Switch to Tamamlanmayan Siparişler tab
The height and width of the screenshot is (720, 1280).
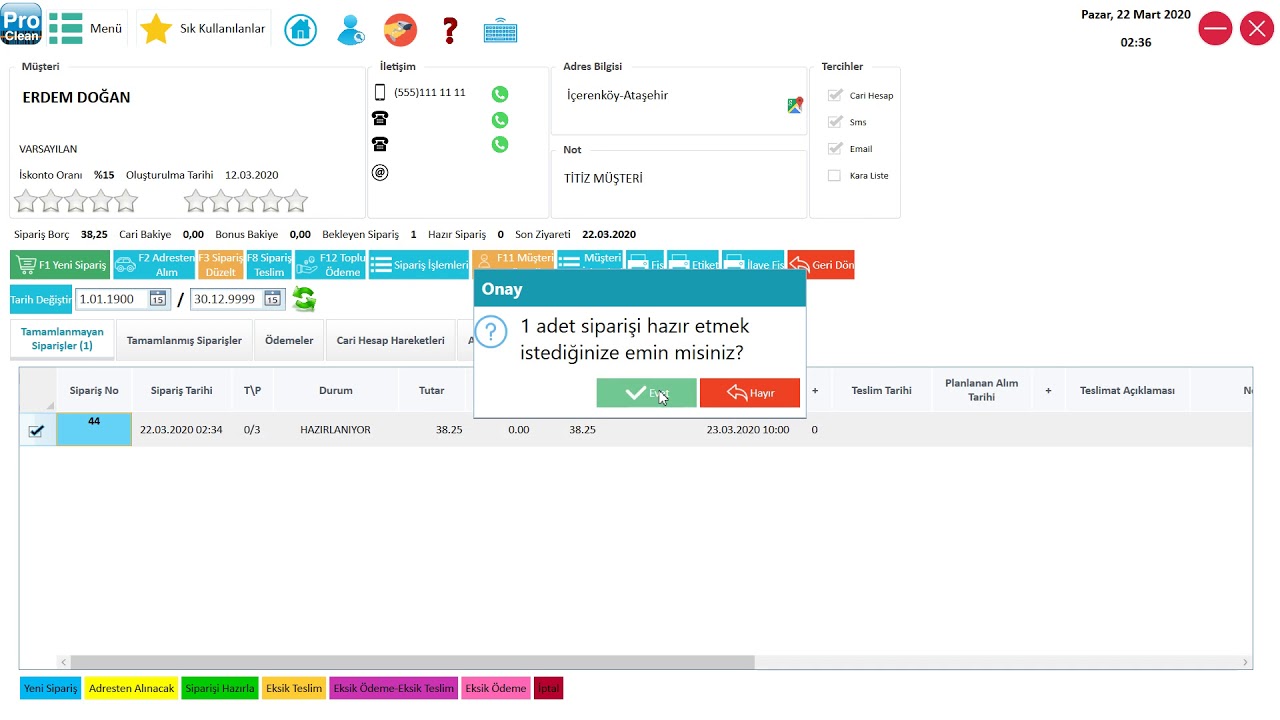pyautogui.click(x=62, y=339)
